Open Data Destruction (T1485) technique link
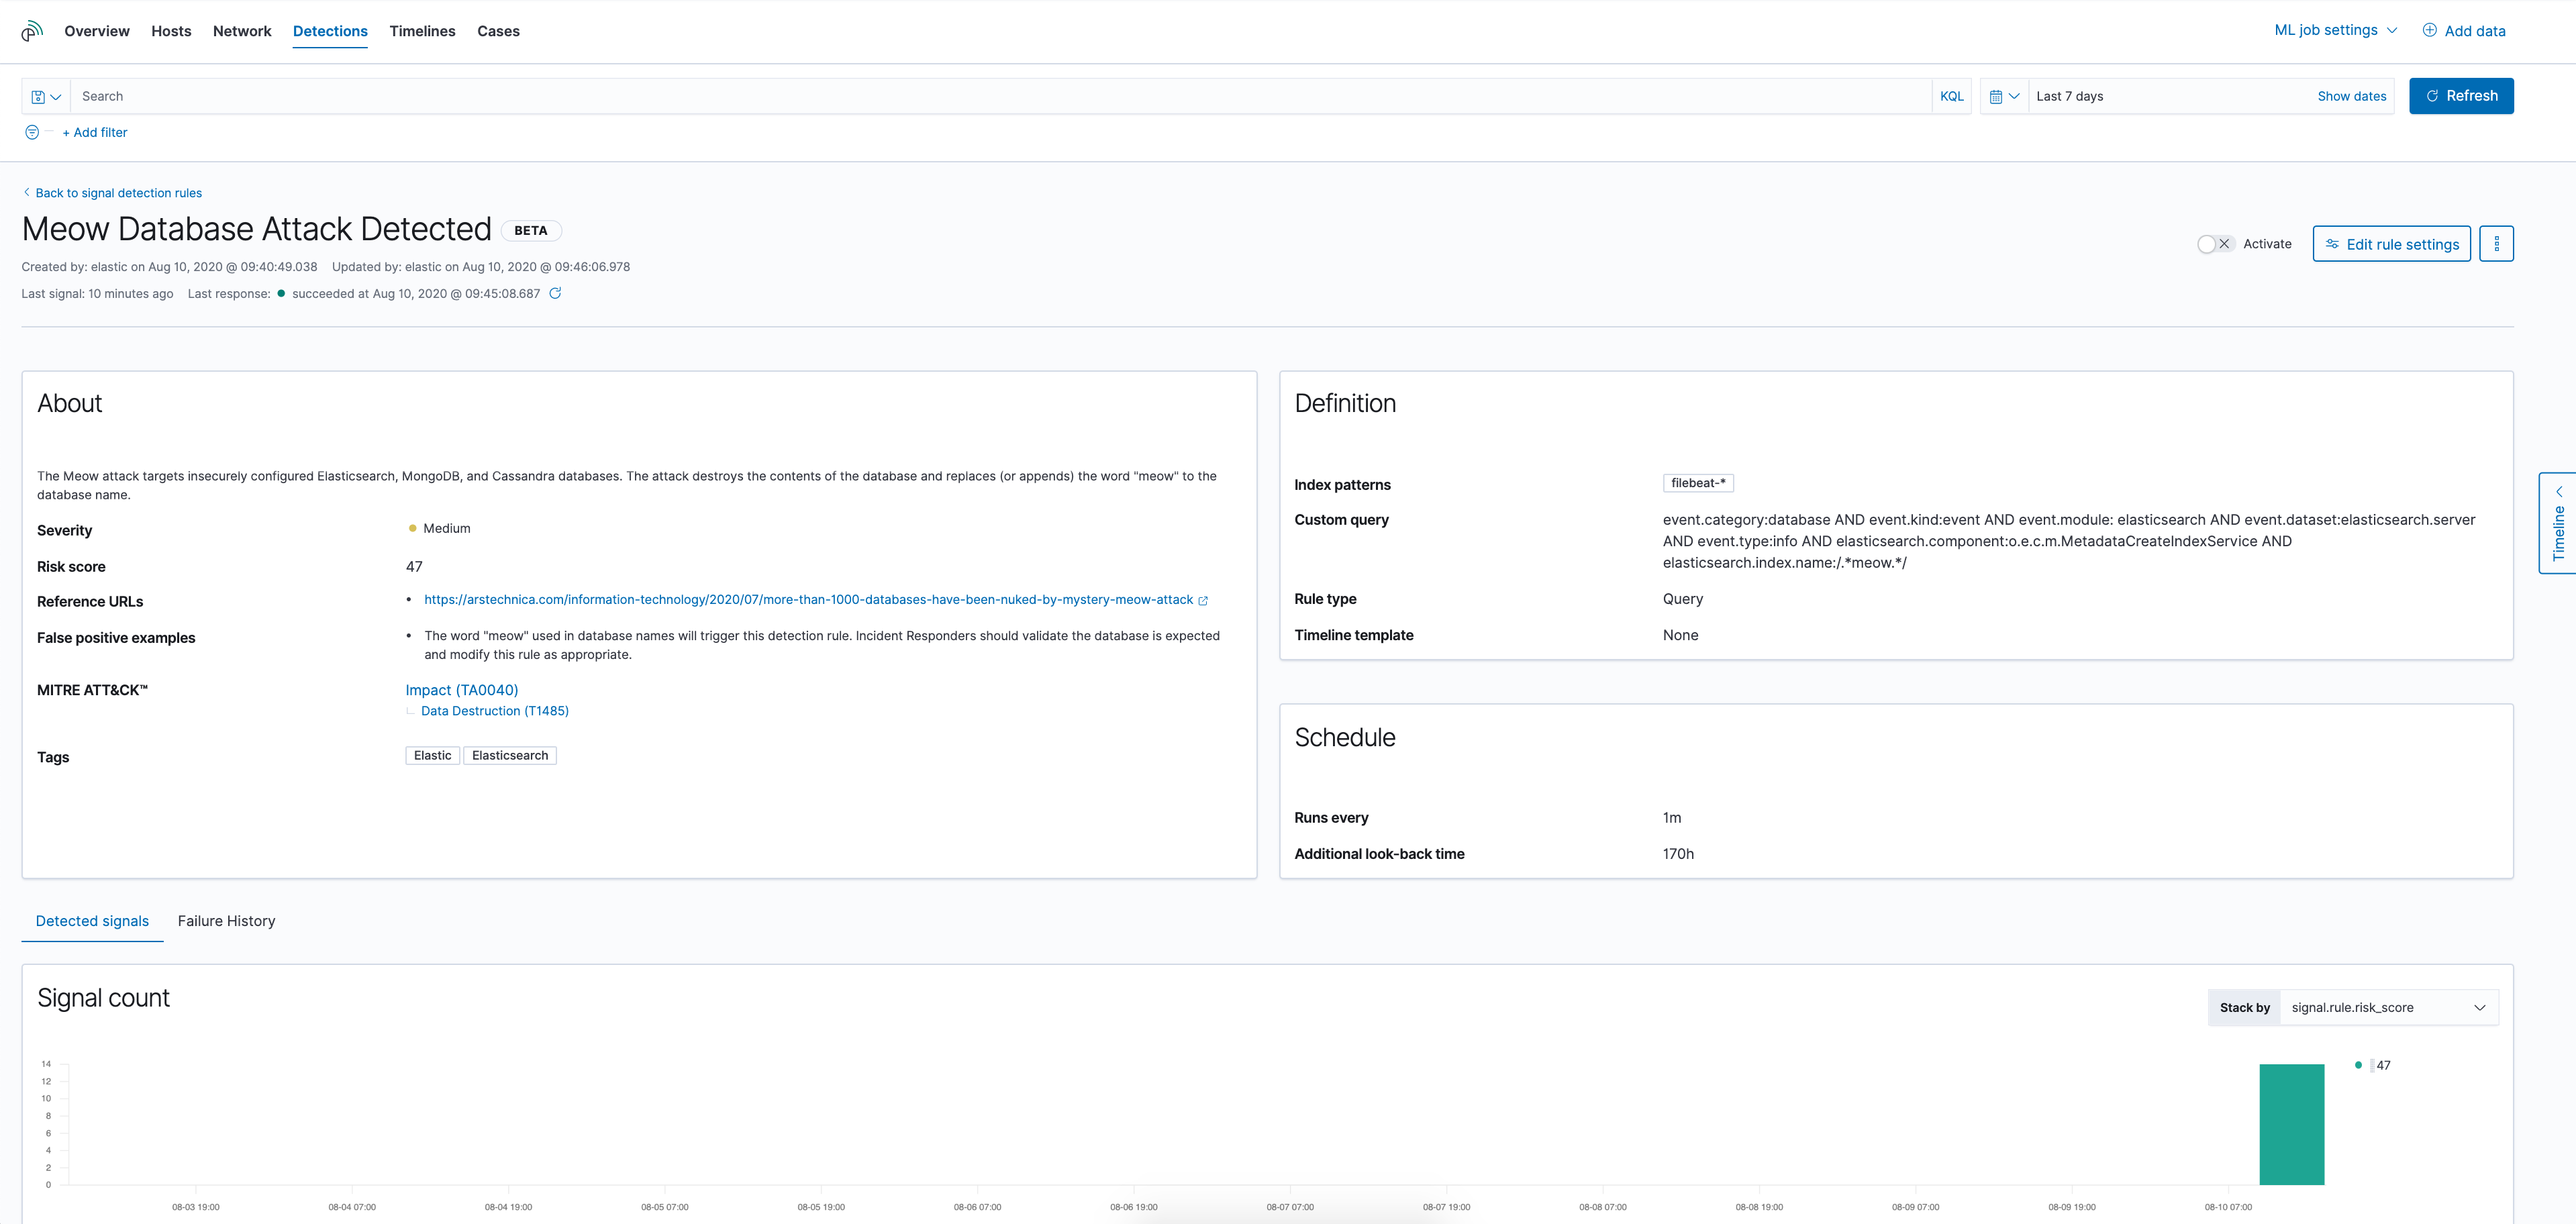 click(494, 711)
